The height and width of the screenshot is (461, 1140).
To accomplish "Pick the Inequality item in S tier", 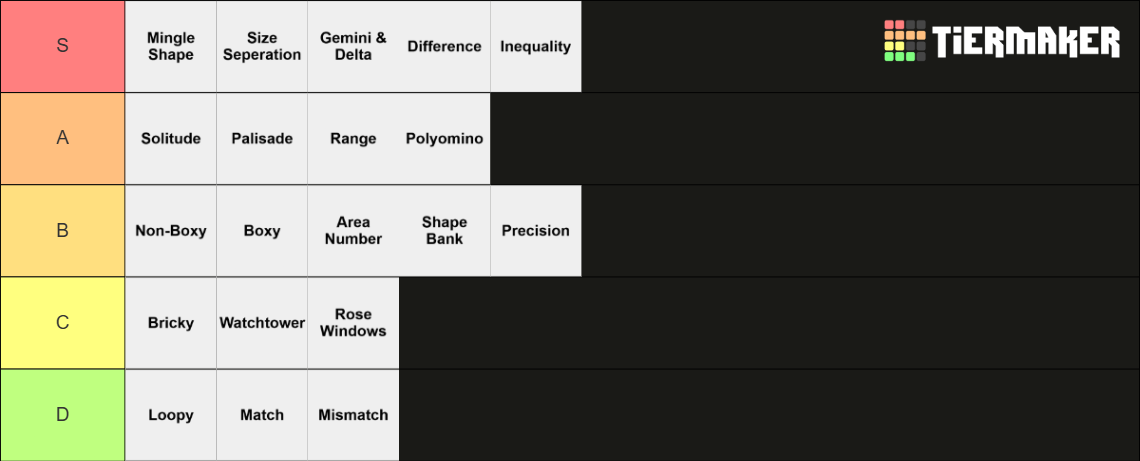I will [536, 47].
